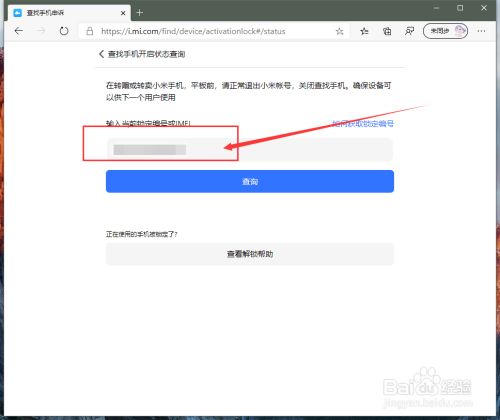Minimize the browser window
Screen dimensions: 500x420
[x=436, y=8]
